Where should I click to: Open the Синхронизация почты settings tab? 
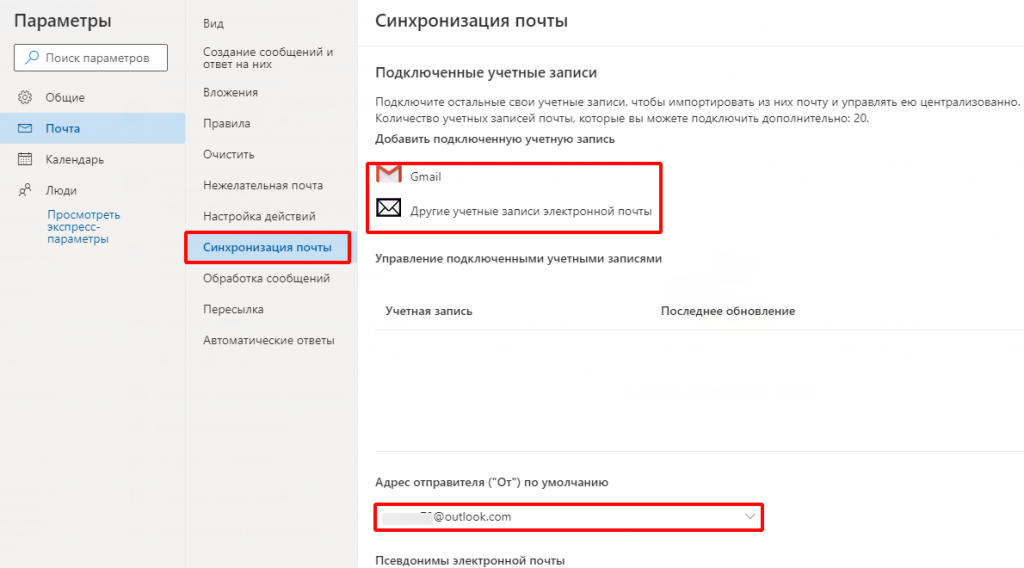tap(267, 247)
